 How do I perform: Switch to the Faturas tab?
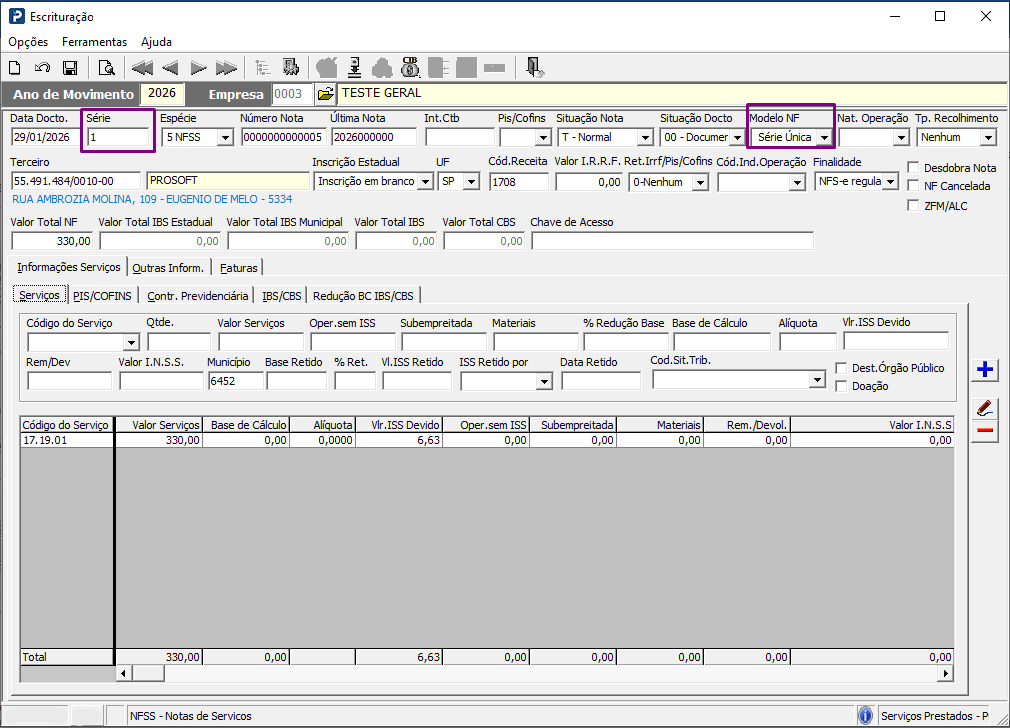[238, 267]
